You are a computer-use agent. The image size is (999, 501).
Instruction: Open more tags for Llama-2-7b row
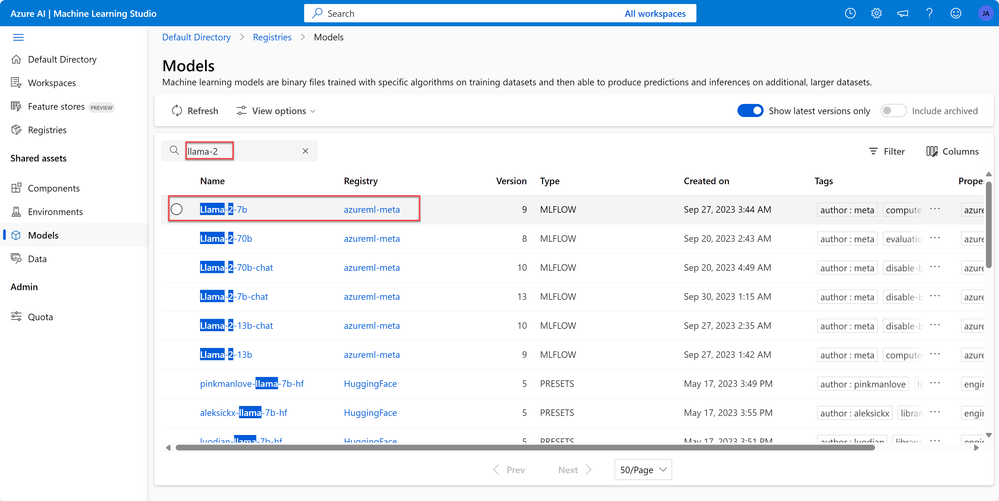tap(935, 209)
